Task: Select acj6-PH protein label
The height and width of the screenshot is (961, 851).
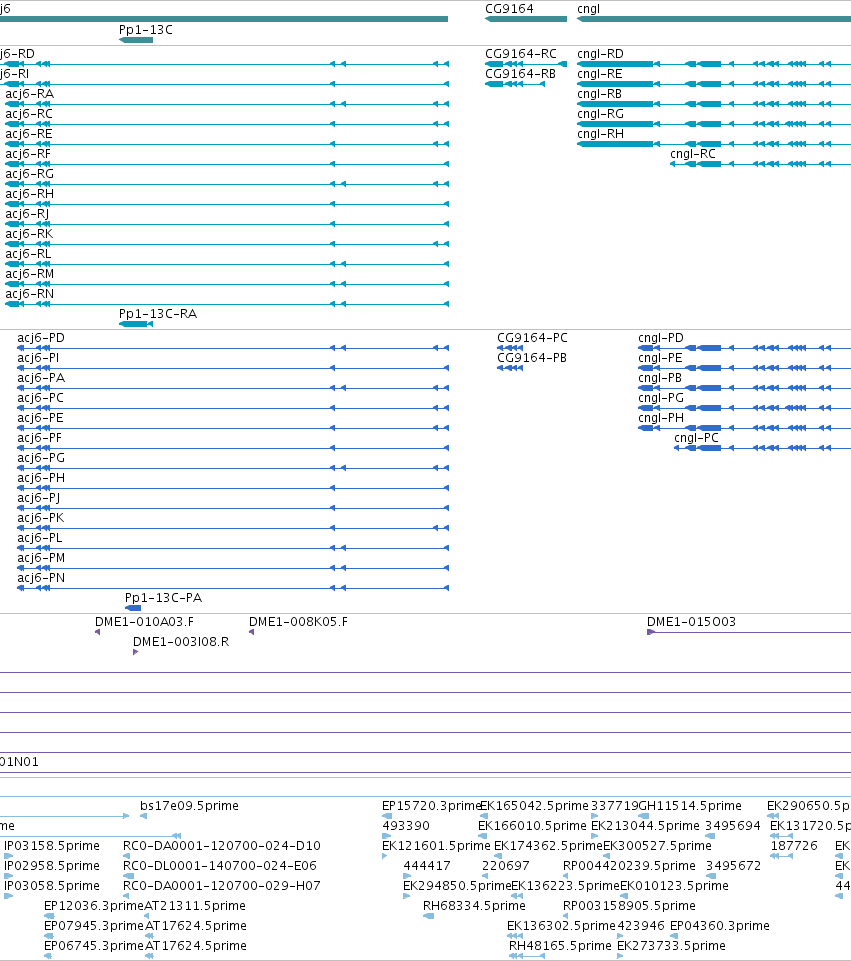Action: coord(41,478)
